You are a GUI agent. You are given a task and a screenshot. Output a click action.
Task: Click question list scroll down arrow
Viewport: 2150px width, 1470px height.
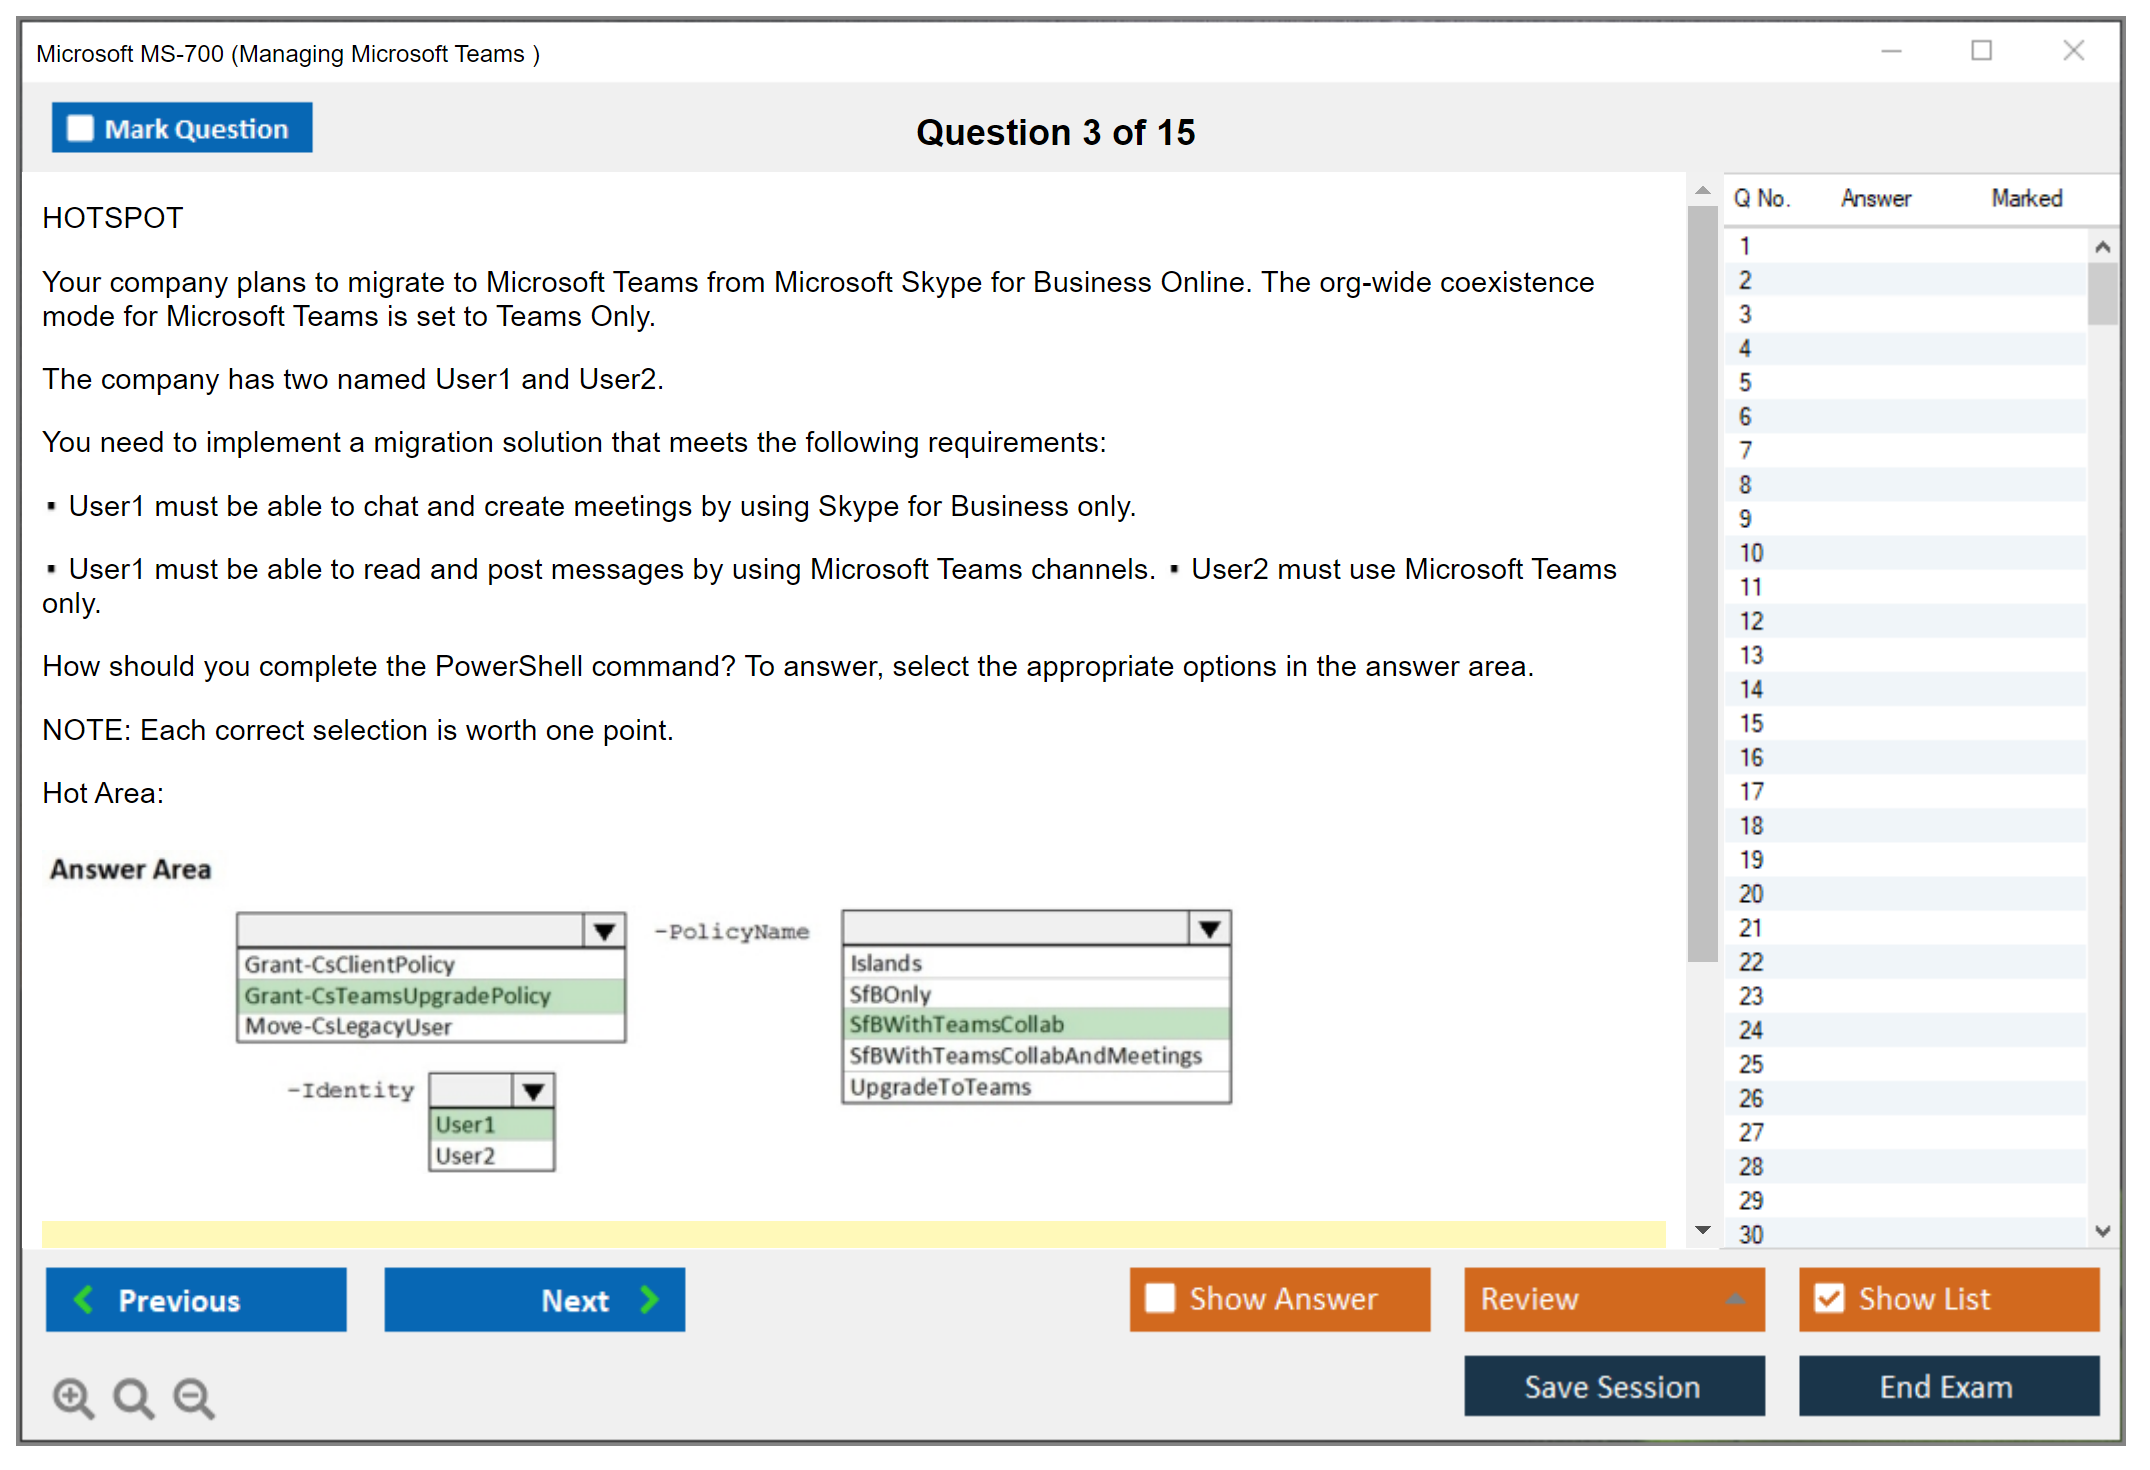2102,1231
